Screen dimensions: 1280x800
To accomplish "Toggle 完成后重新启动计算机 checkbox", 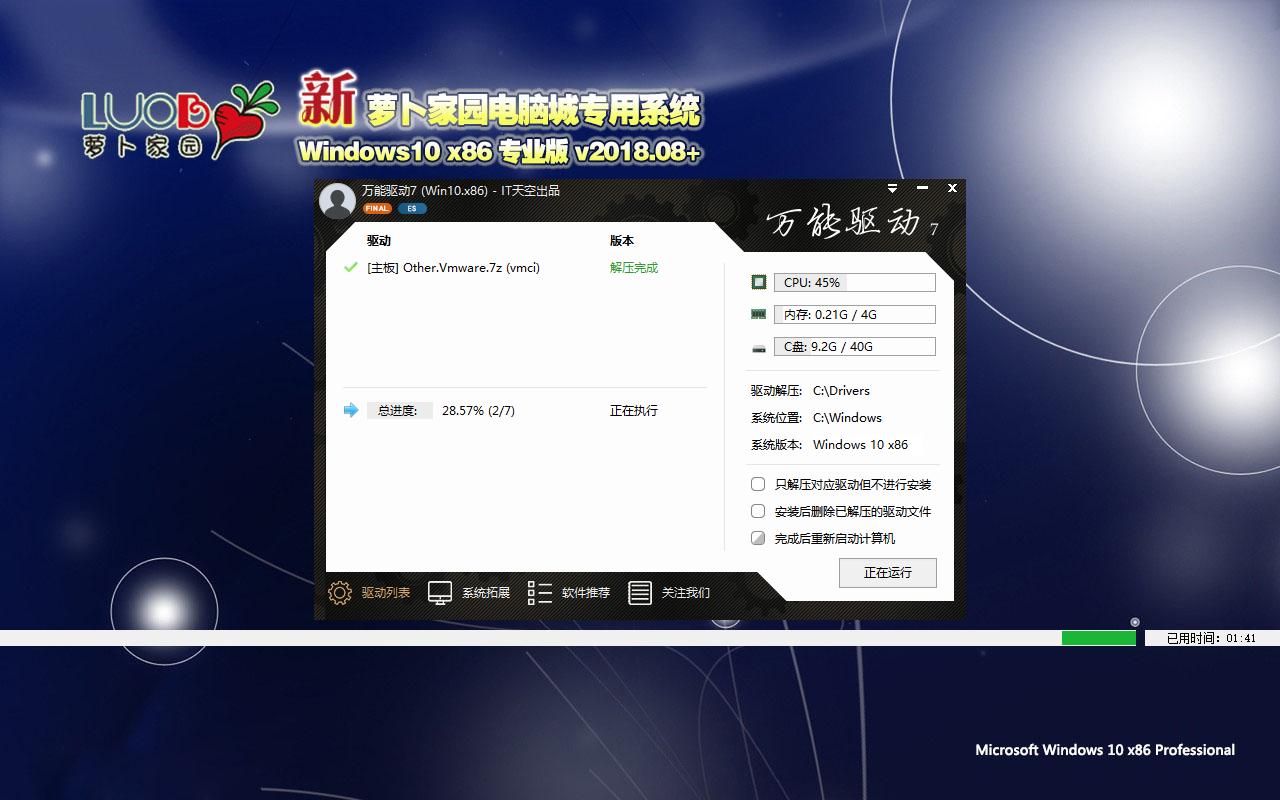I will coord(758,539).
